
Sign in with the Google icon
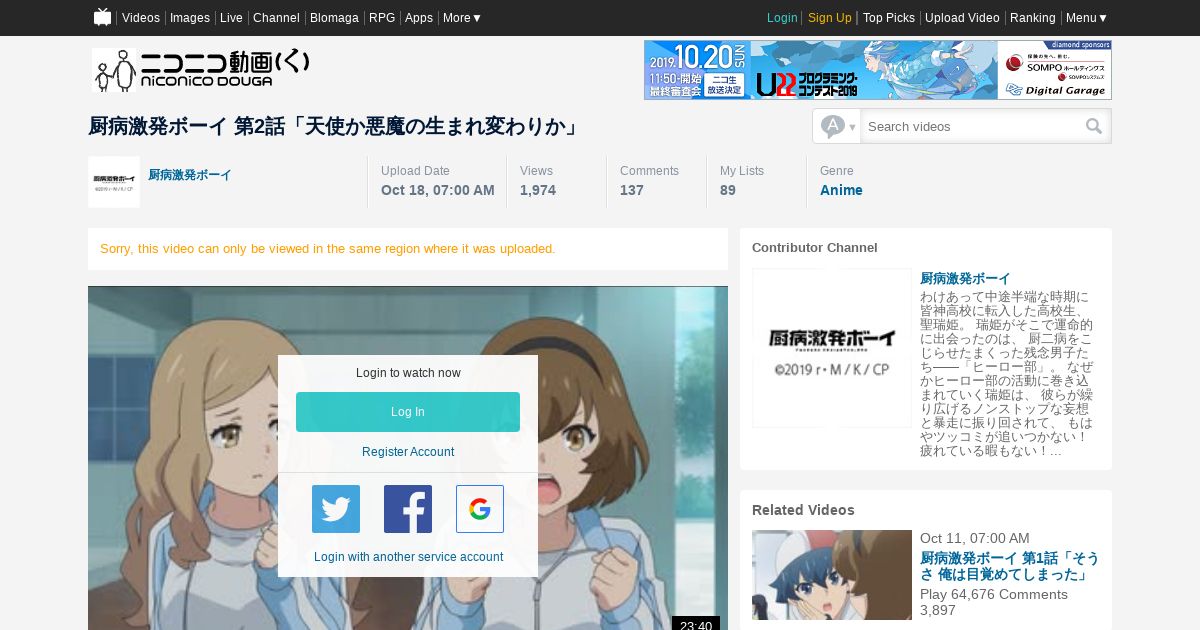480,509
